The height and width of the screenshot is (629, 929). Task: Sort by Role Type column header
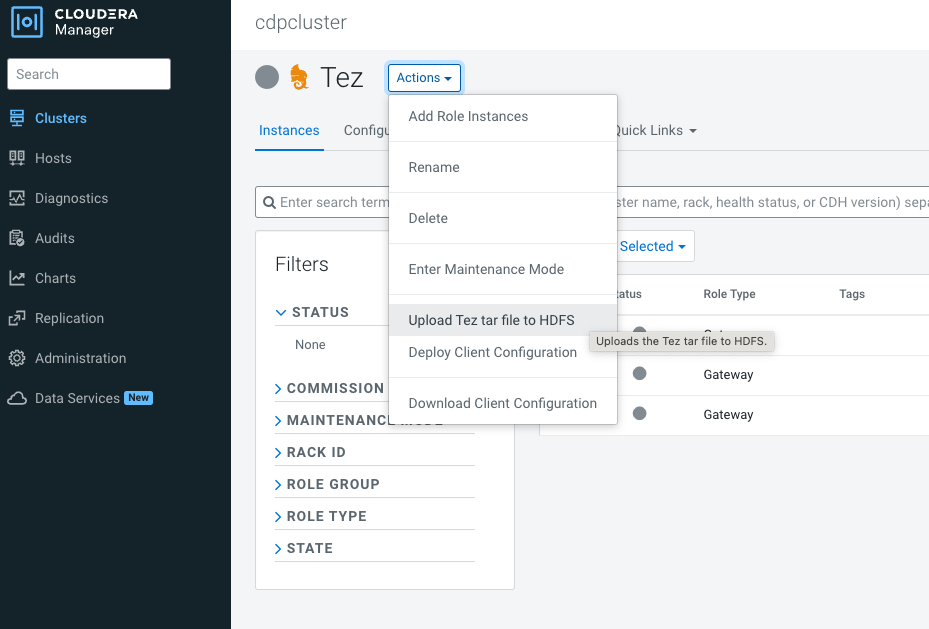[729, 294]
